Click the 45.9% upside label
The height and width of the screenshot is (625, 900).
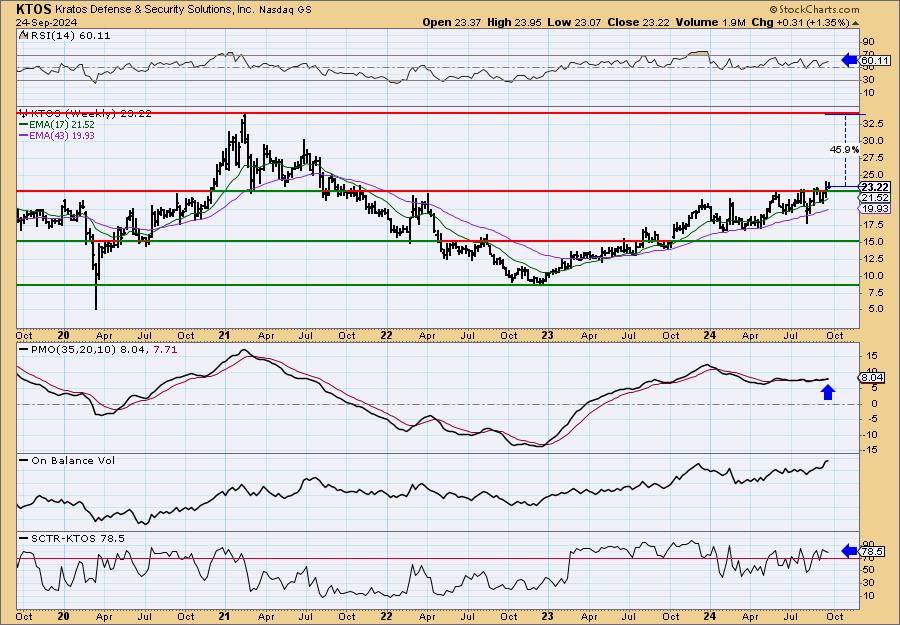coord(844,150)
